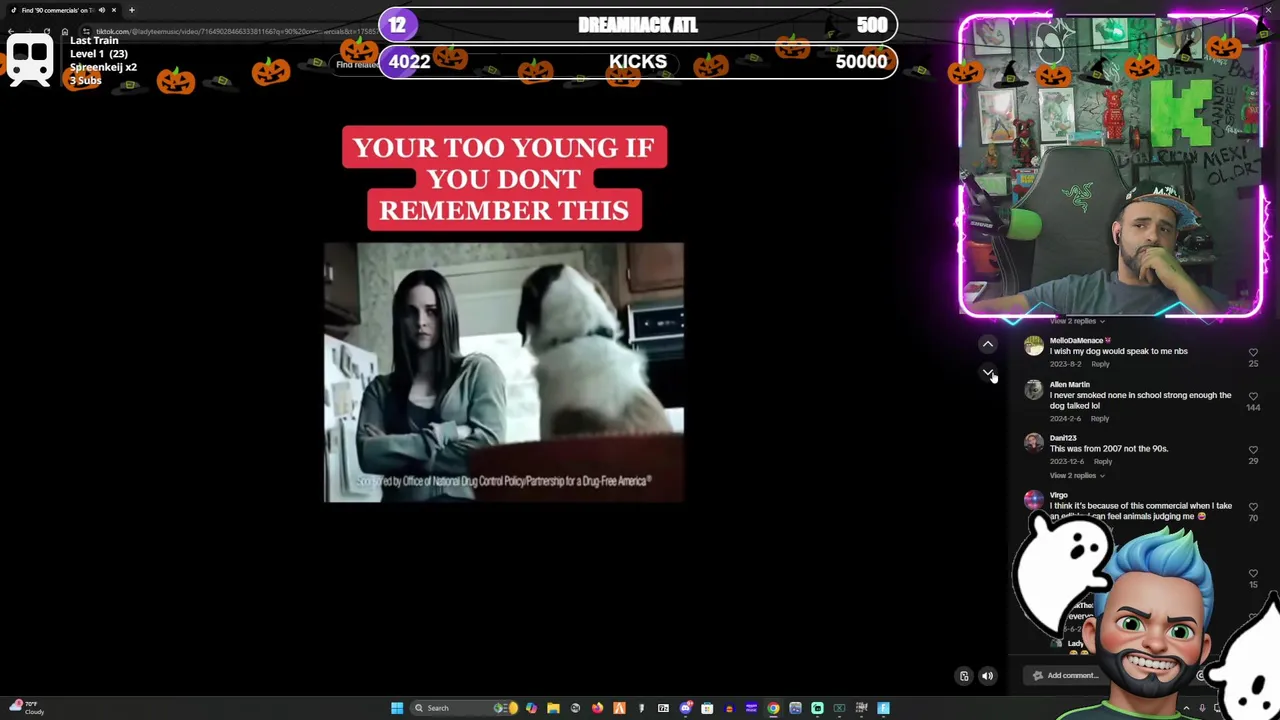Open File Explorer from the taskbar
This screenshot has height=720, width=1280.
coord(553,708)
